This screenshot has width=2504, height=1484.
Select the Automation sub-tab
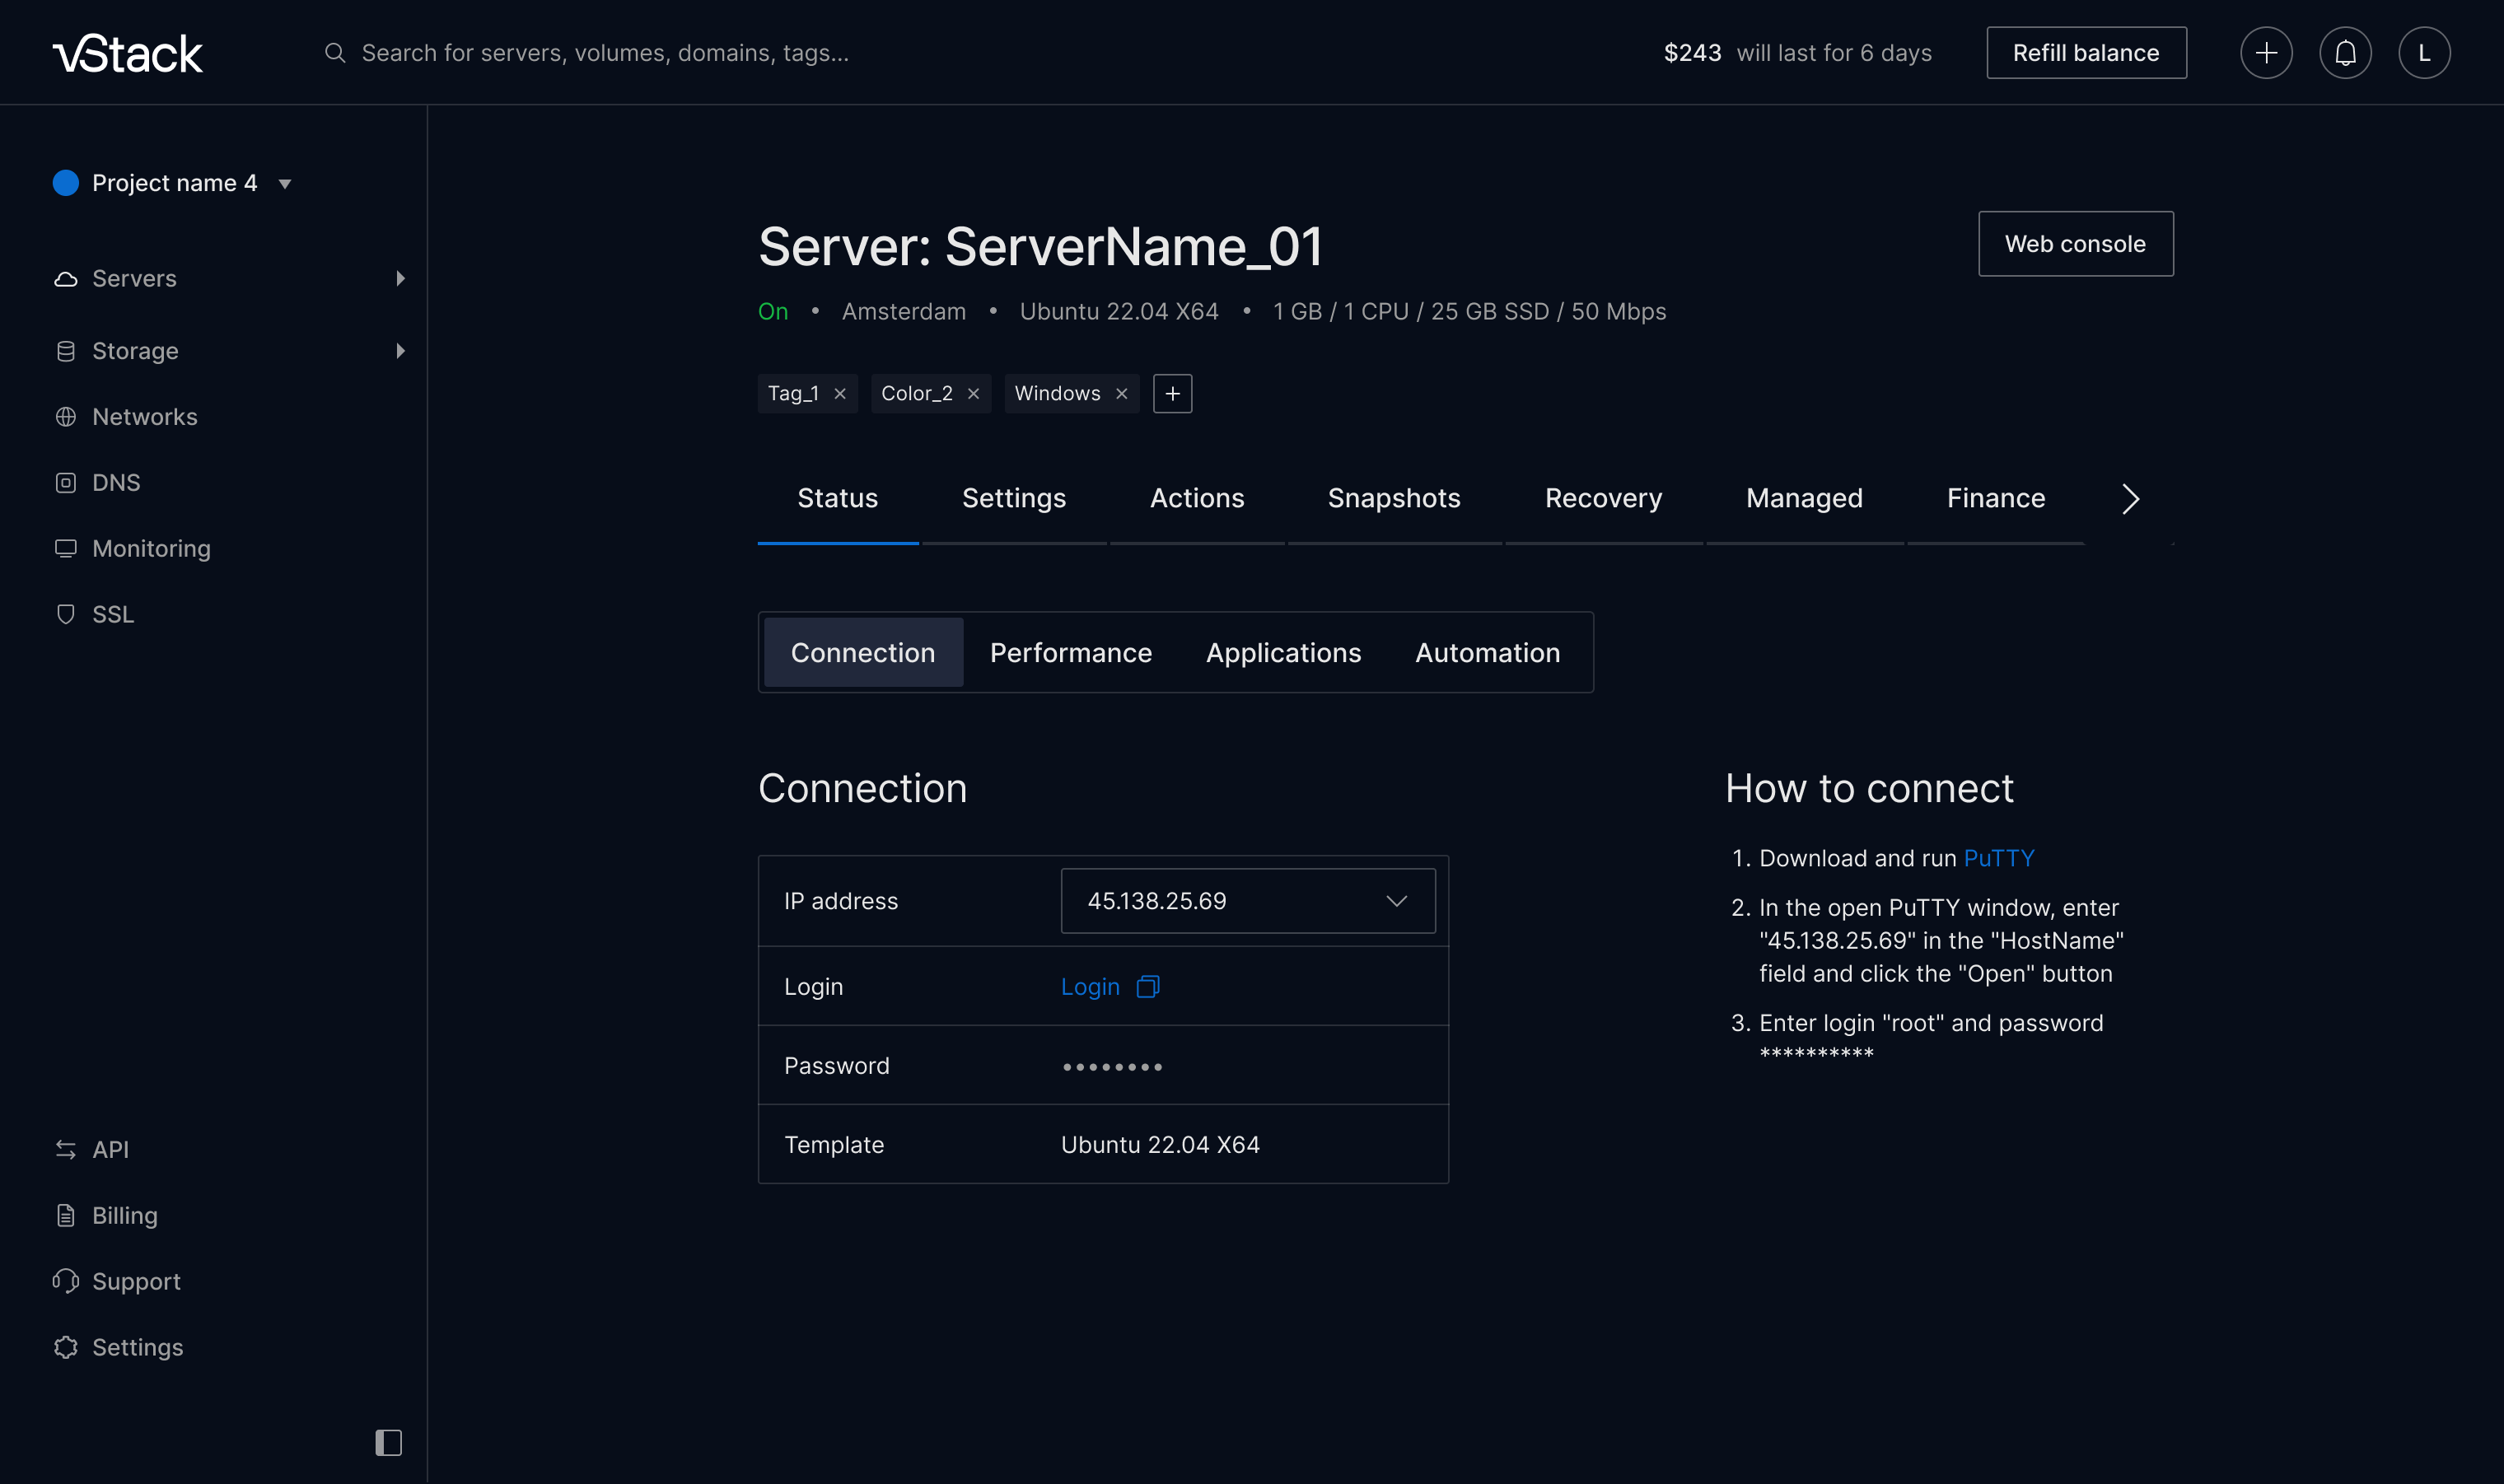point(1487,653)
